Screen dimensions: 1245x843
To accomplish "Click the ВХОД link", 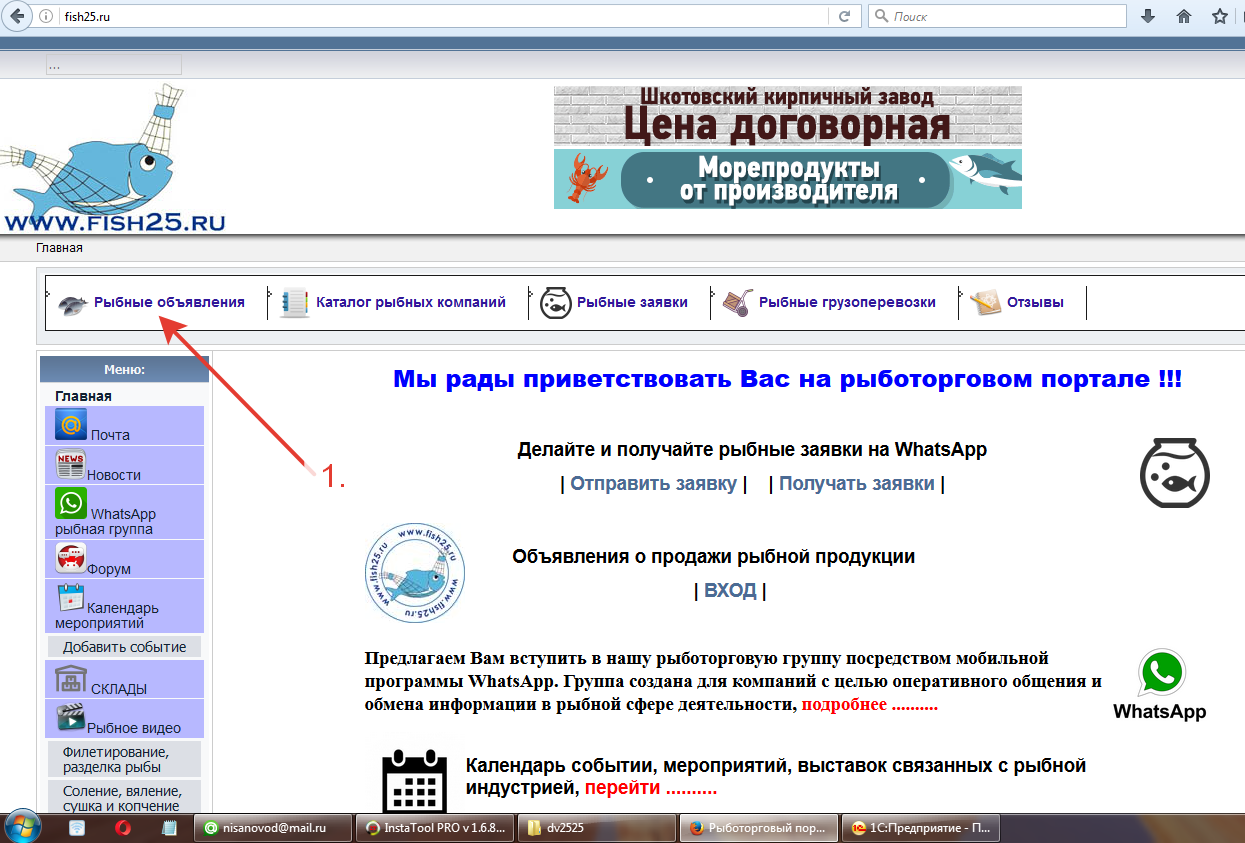I will [x=730, y=591].
